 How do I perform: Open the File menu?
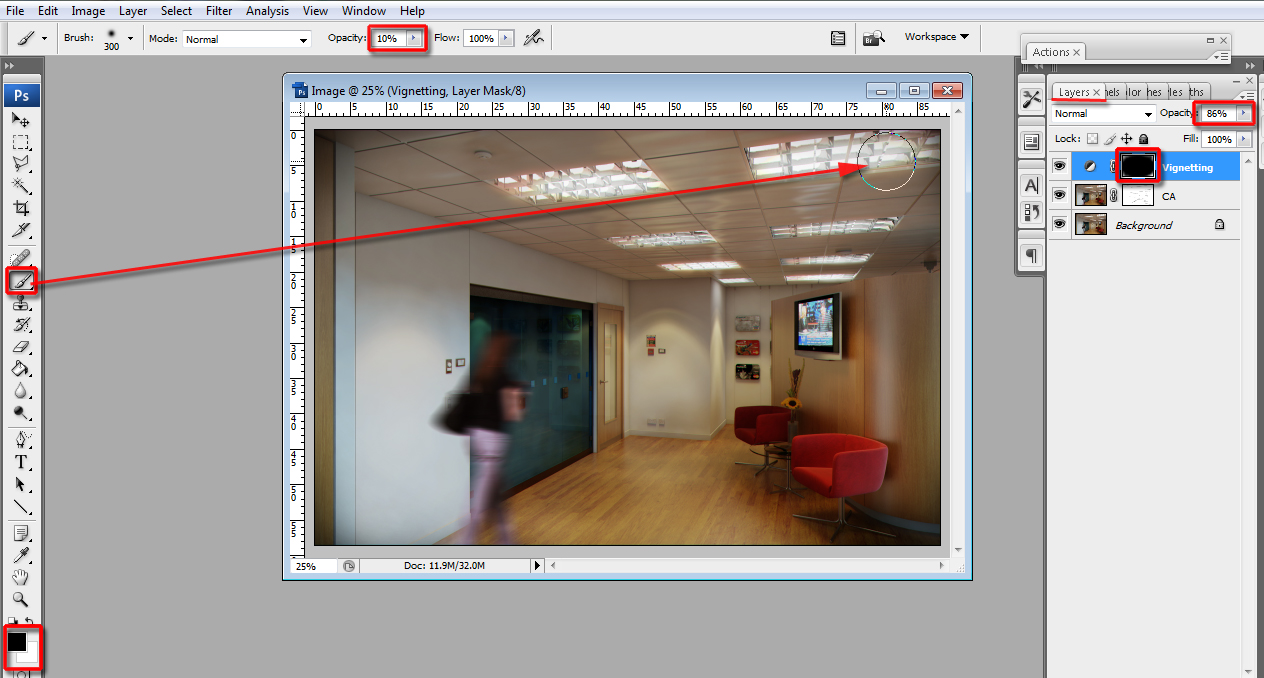(x=15, y=11)
